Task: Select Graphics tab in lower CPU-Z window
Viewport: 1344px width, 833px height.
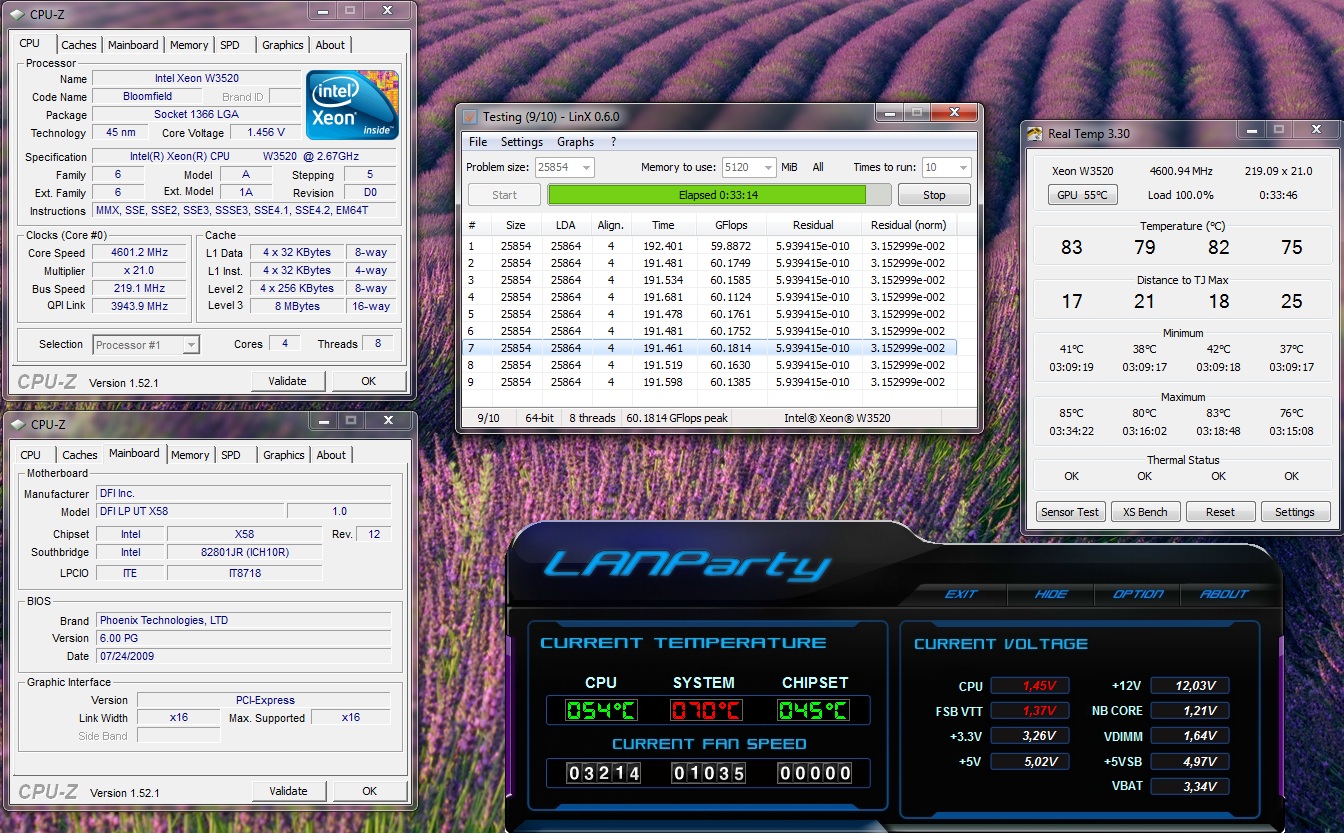Action: coord(284,455)
